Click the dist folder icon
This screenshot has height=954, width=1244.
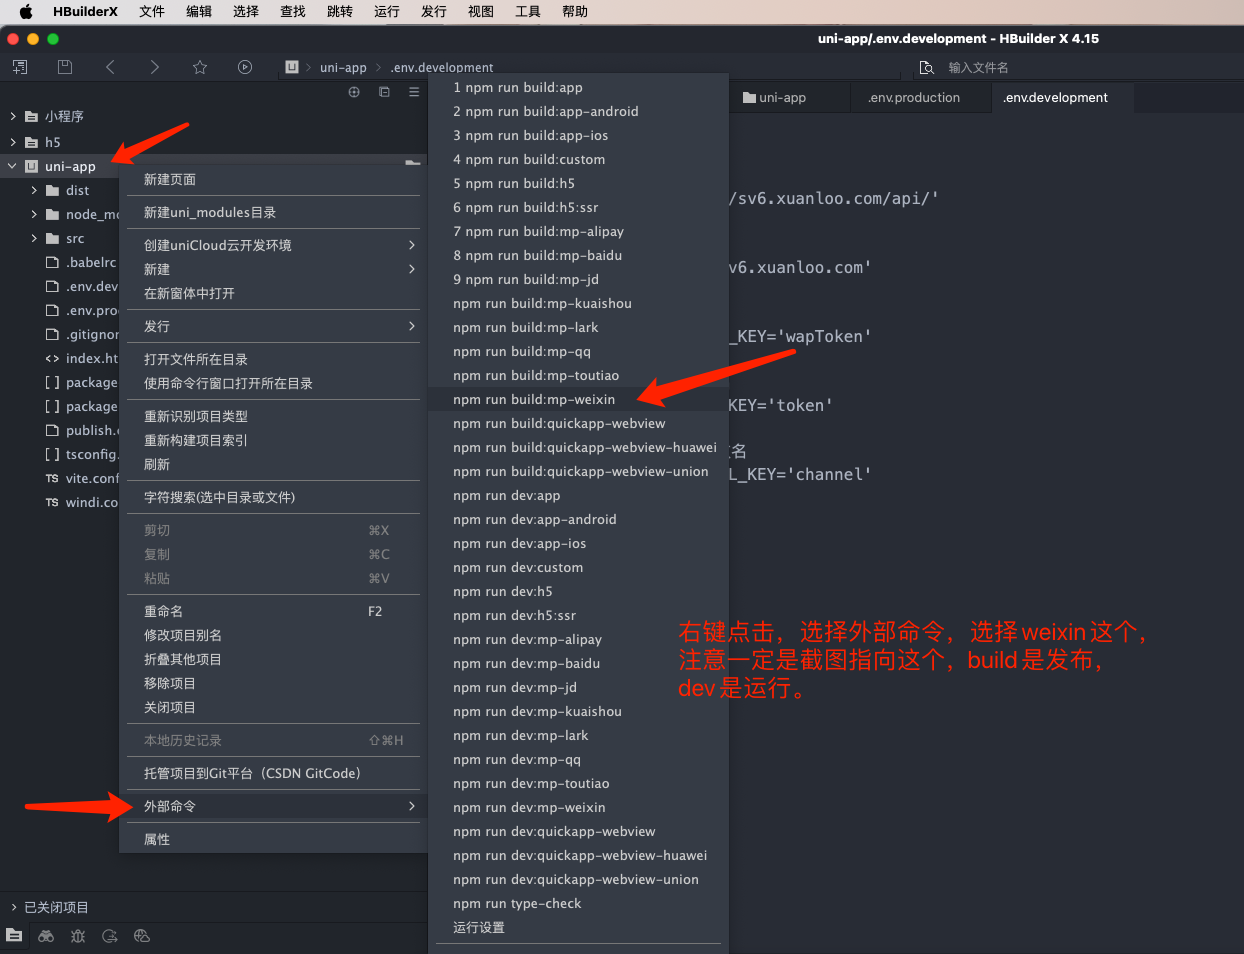[x=53, y=190]
